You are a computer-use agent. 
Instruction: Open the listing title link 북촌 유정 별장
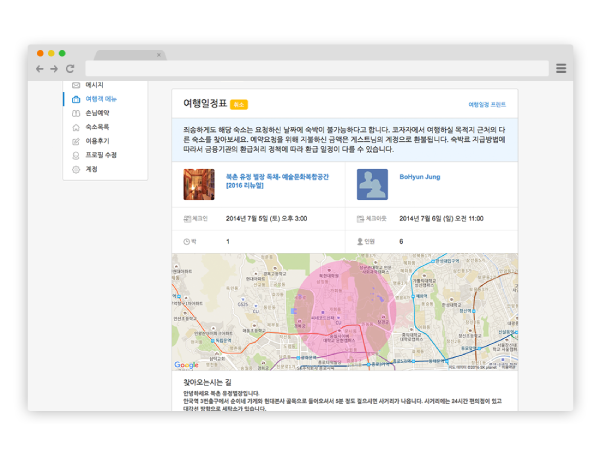tap(277, 181)
